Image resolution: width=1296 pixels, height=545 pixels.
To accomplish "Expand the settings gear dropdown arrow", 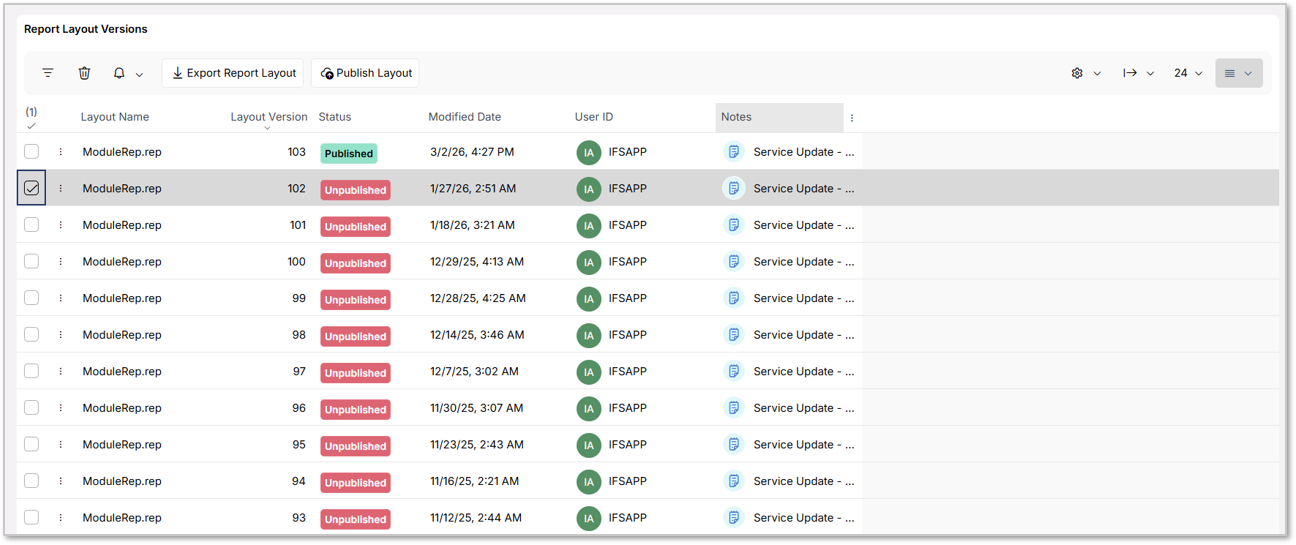I will (1097, 74).
